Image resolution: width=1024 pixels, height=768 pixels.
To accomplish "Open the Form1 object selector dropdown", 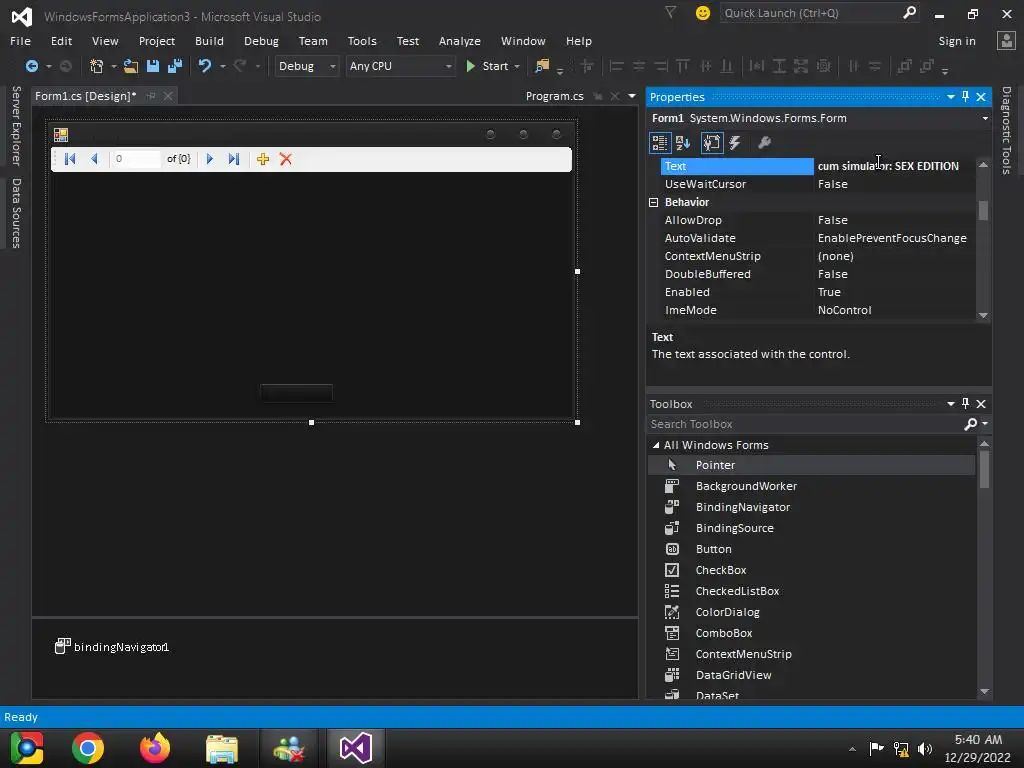I will (x=985, y=118).
